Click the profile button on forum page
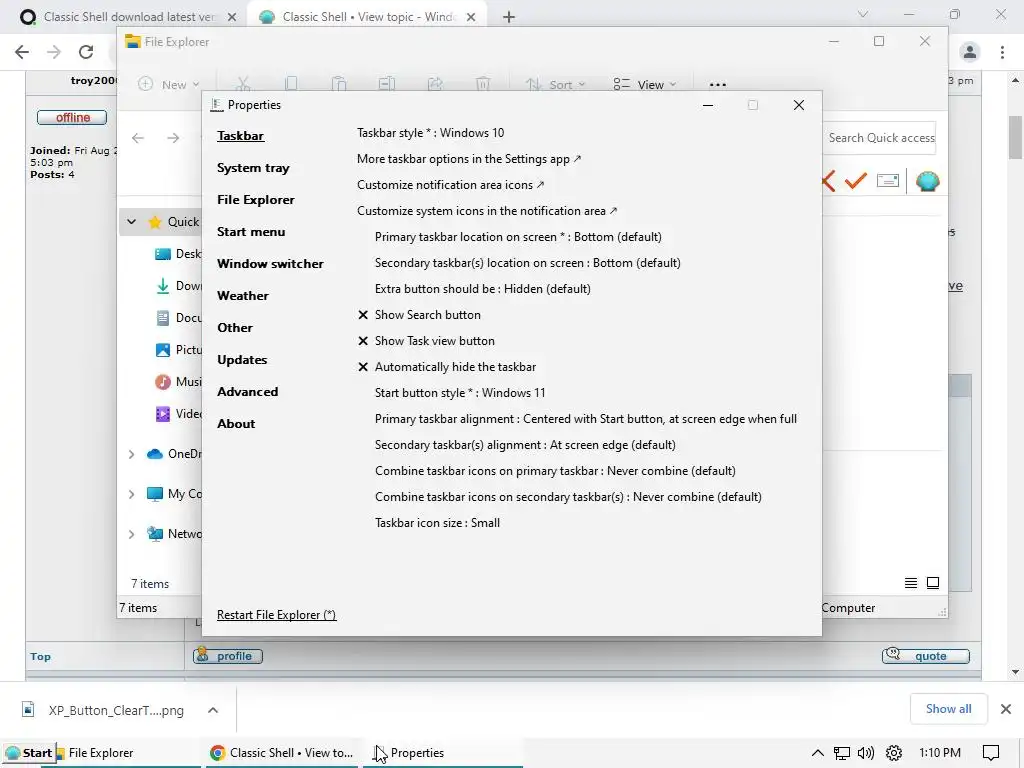Viewport: 1024px width, 768px height. pyautogui.click(x=228, y=656)
